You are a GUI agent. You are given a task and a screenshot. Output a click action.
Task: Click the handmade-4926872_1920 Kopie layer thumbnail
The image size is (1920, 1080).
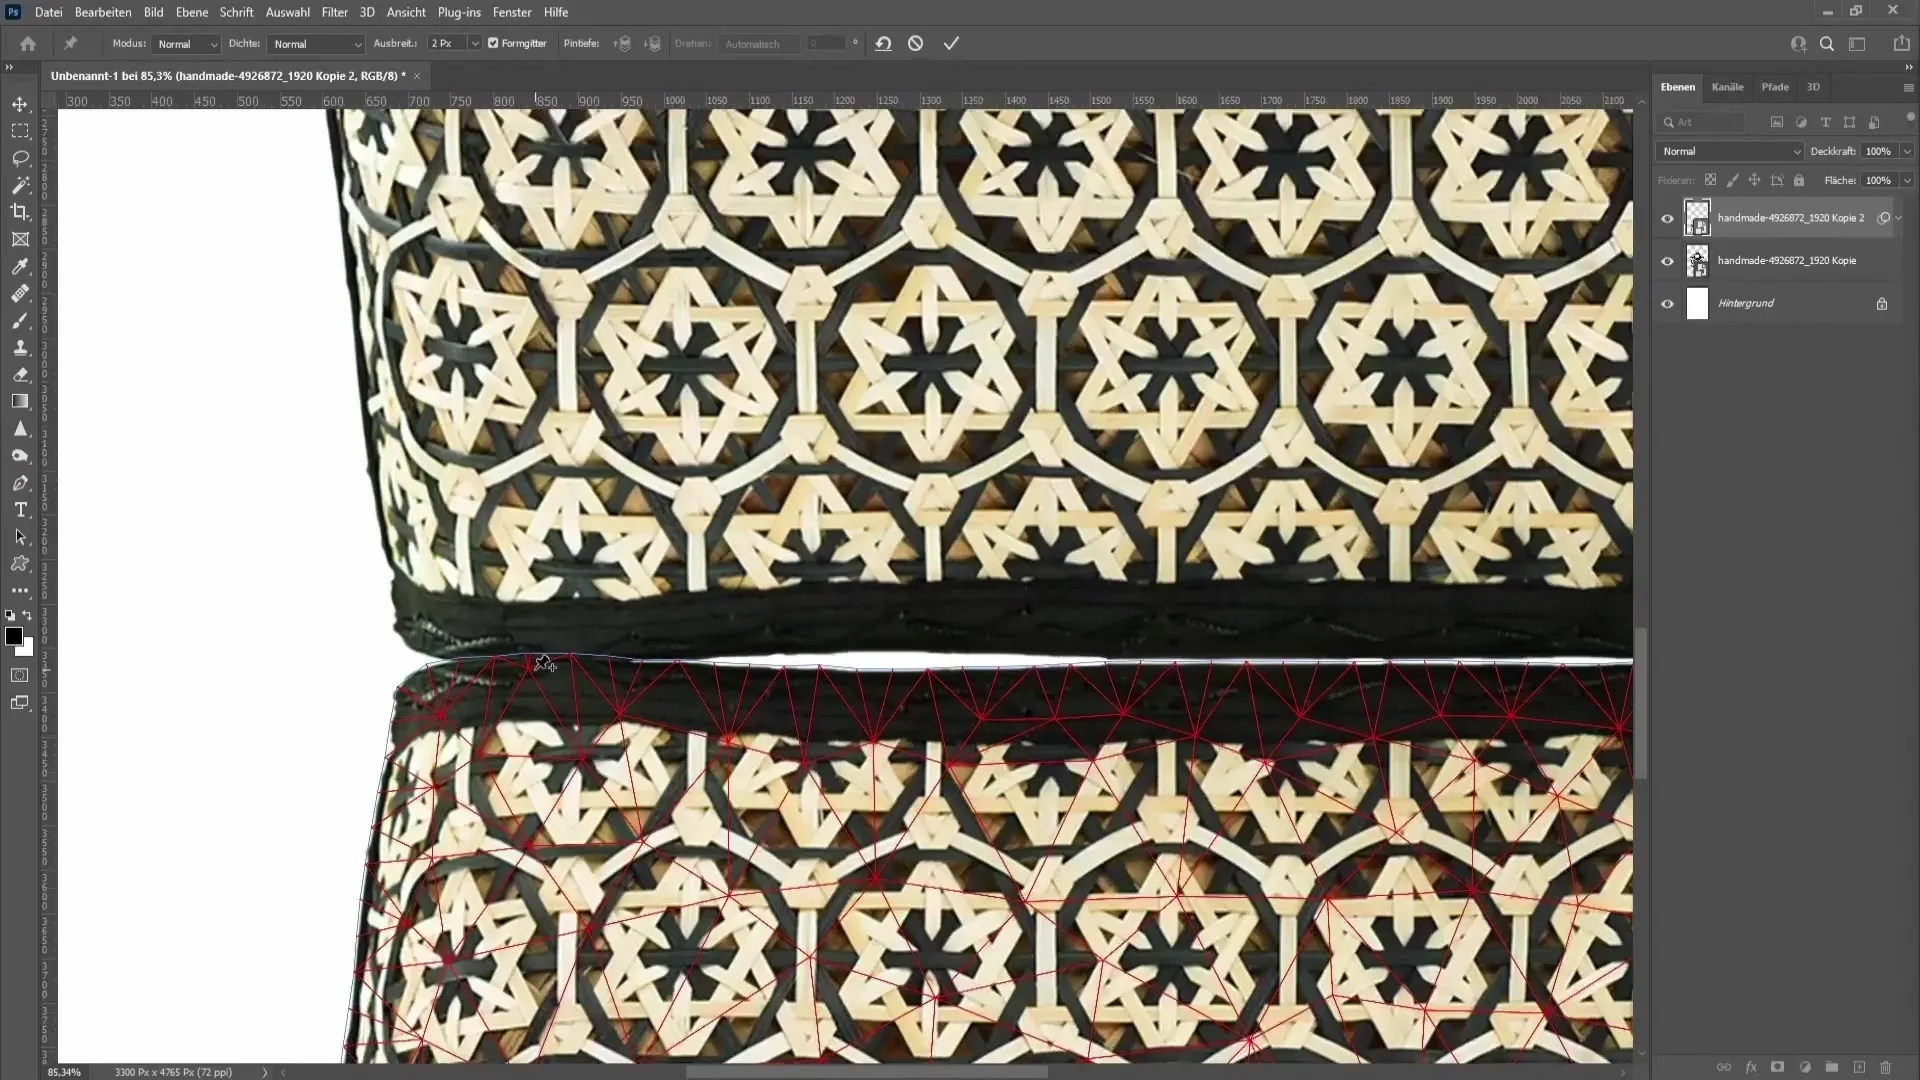coord(1697,260)
